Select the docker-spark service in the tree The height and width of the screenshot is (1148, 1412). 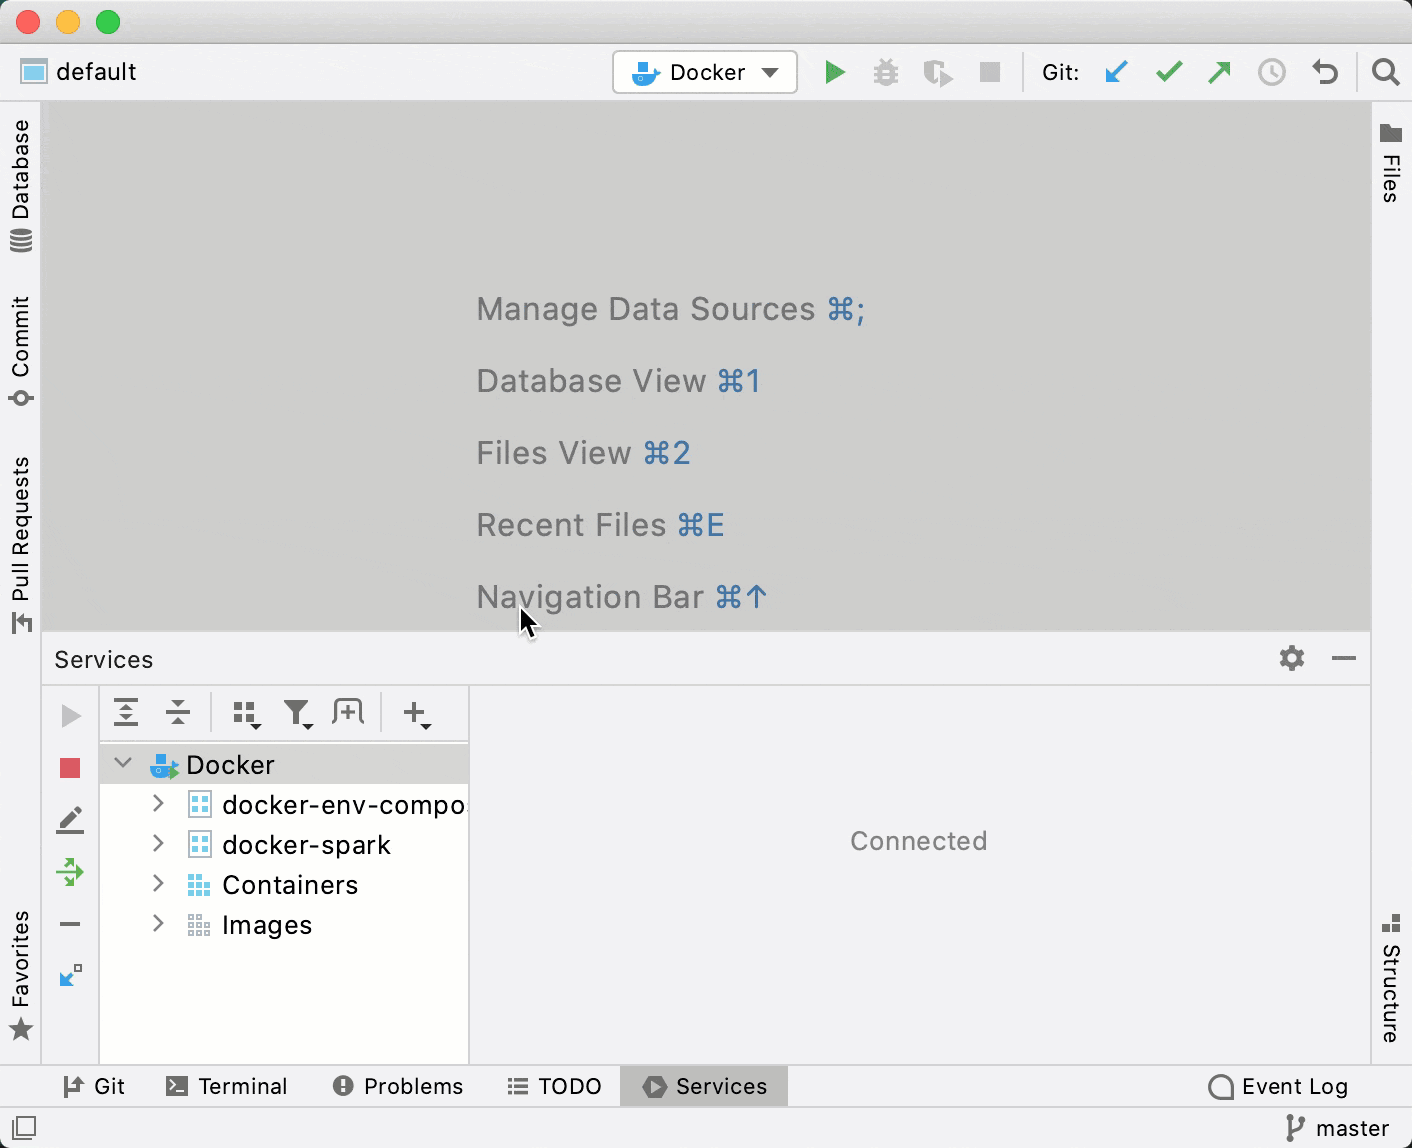click(x=306, y=844)
